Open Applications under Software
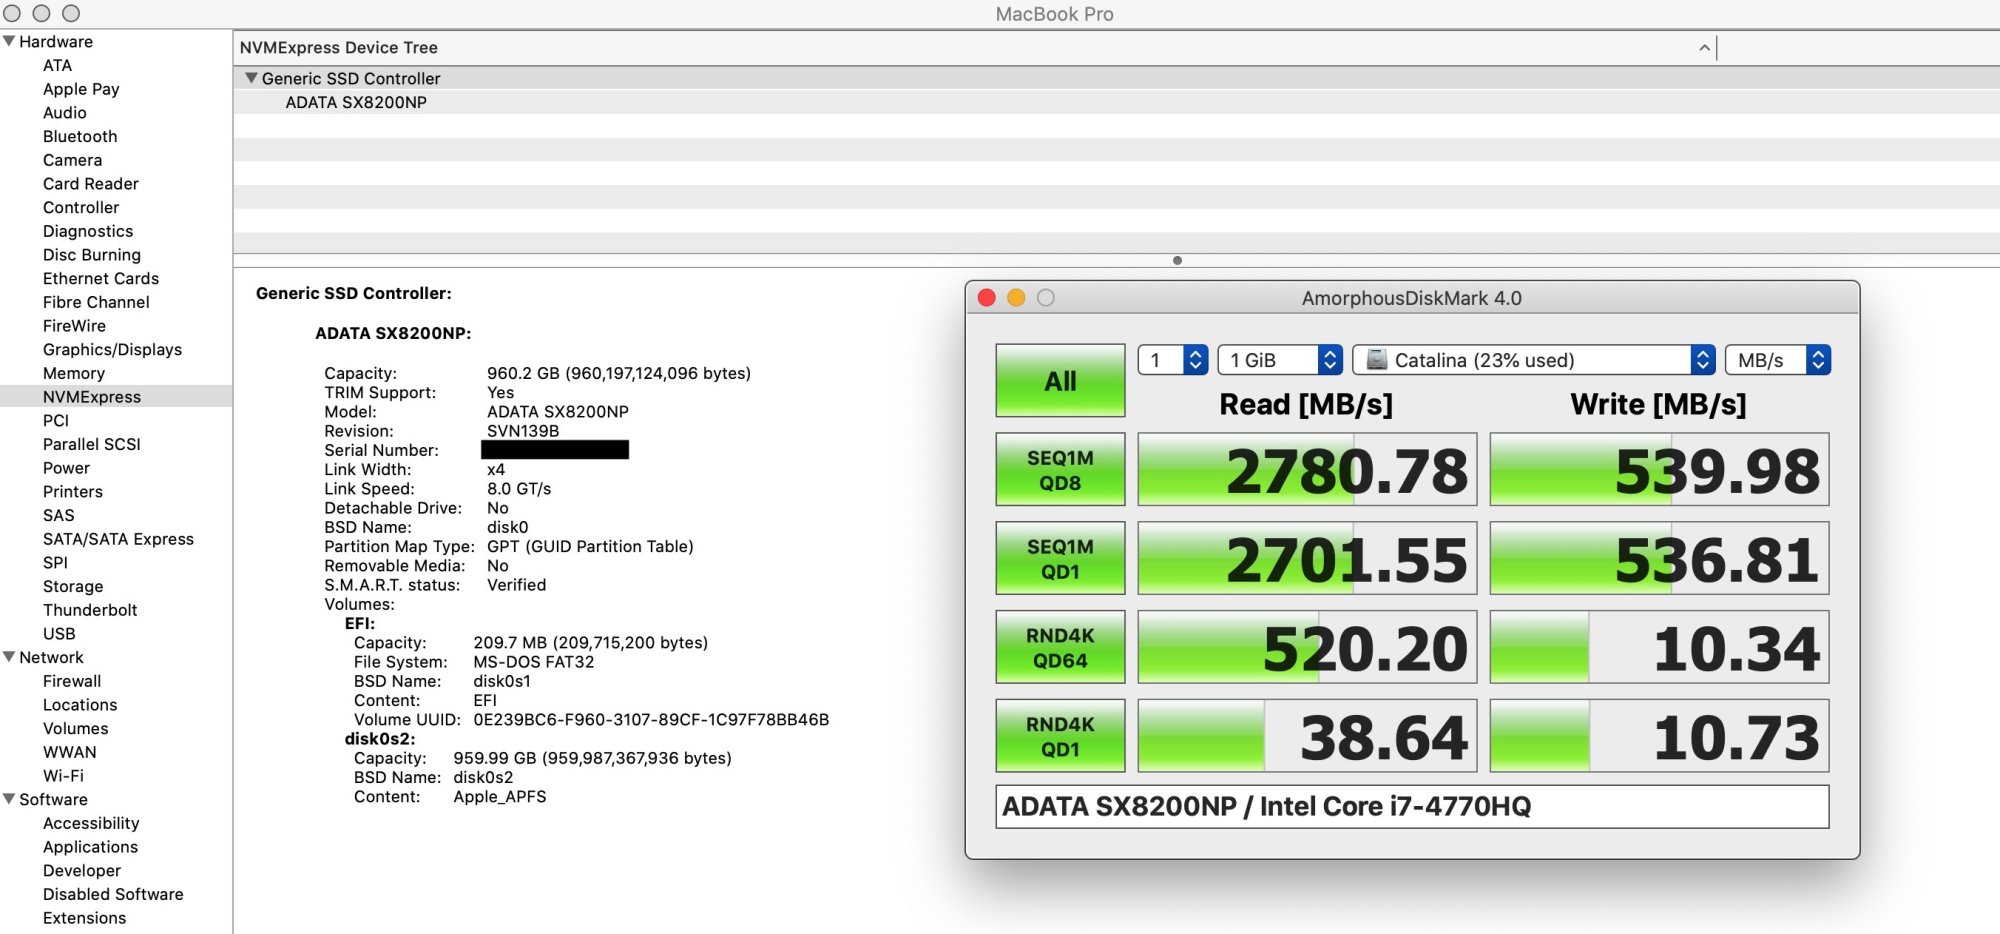2000x934 pixels. click(90, 847)
